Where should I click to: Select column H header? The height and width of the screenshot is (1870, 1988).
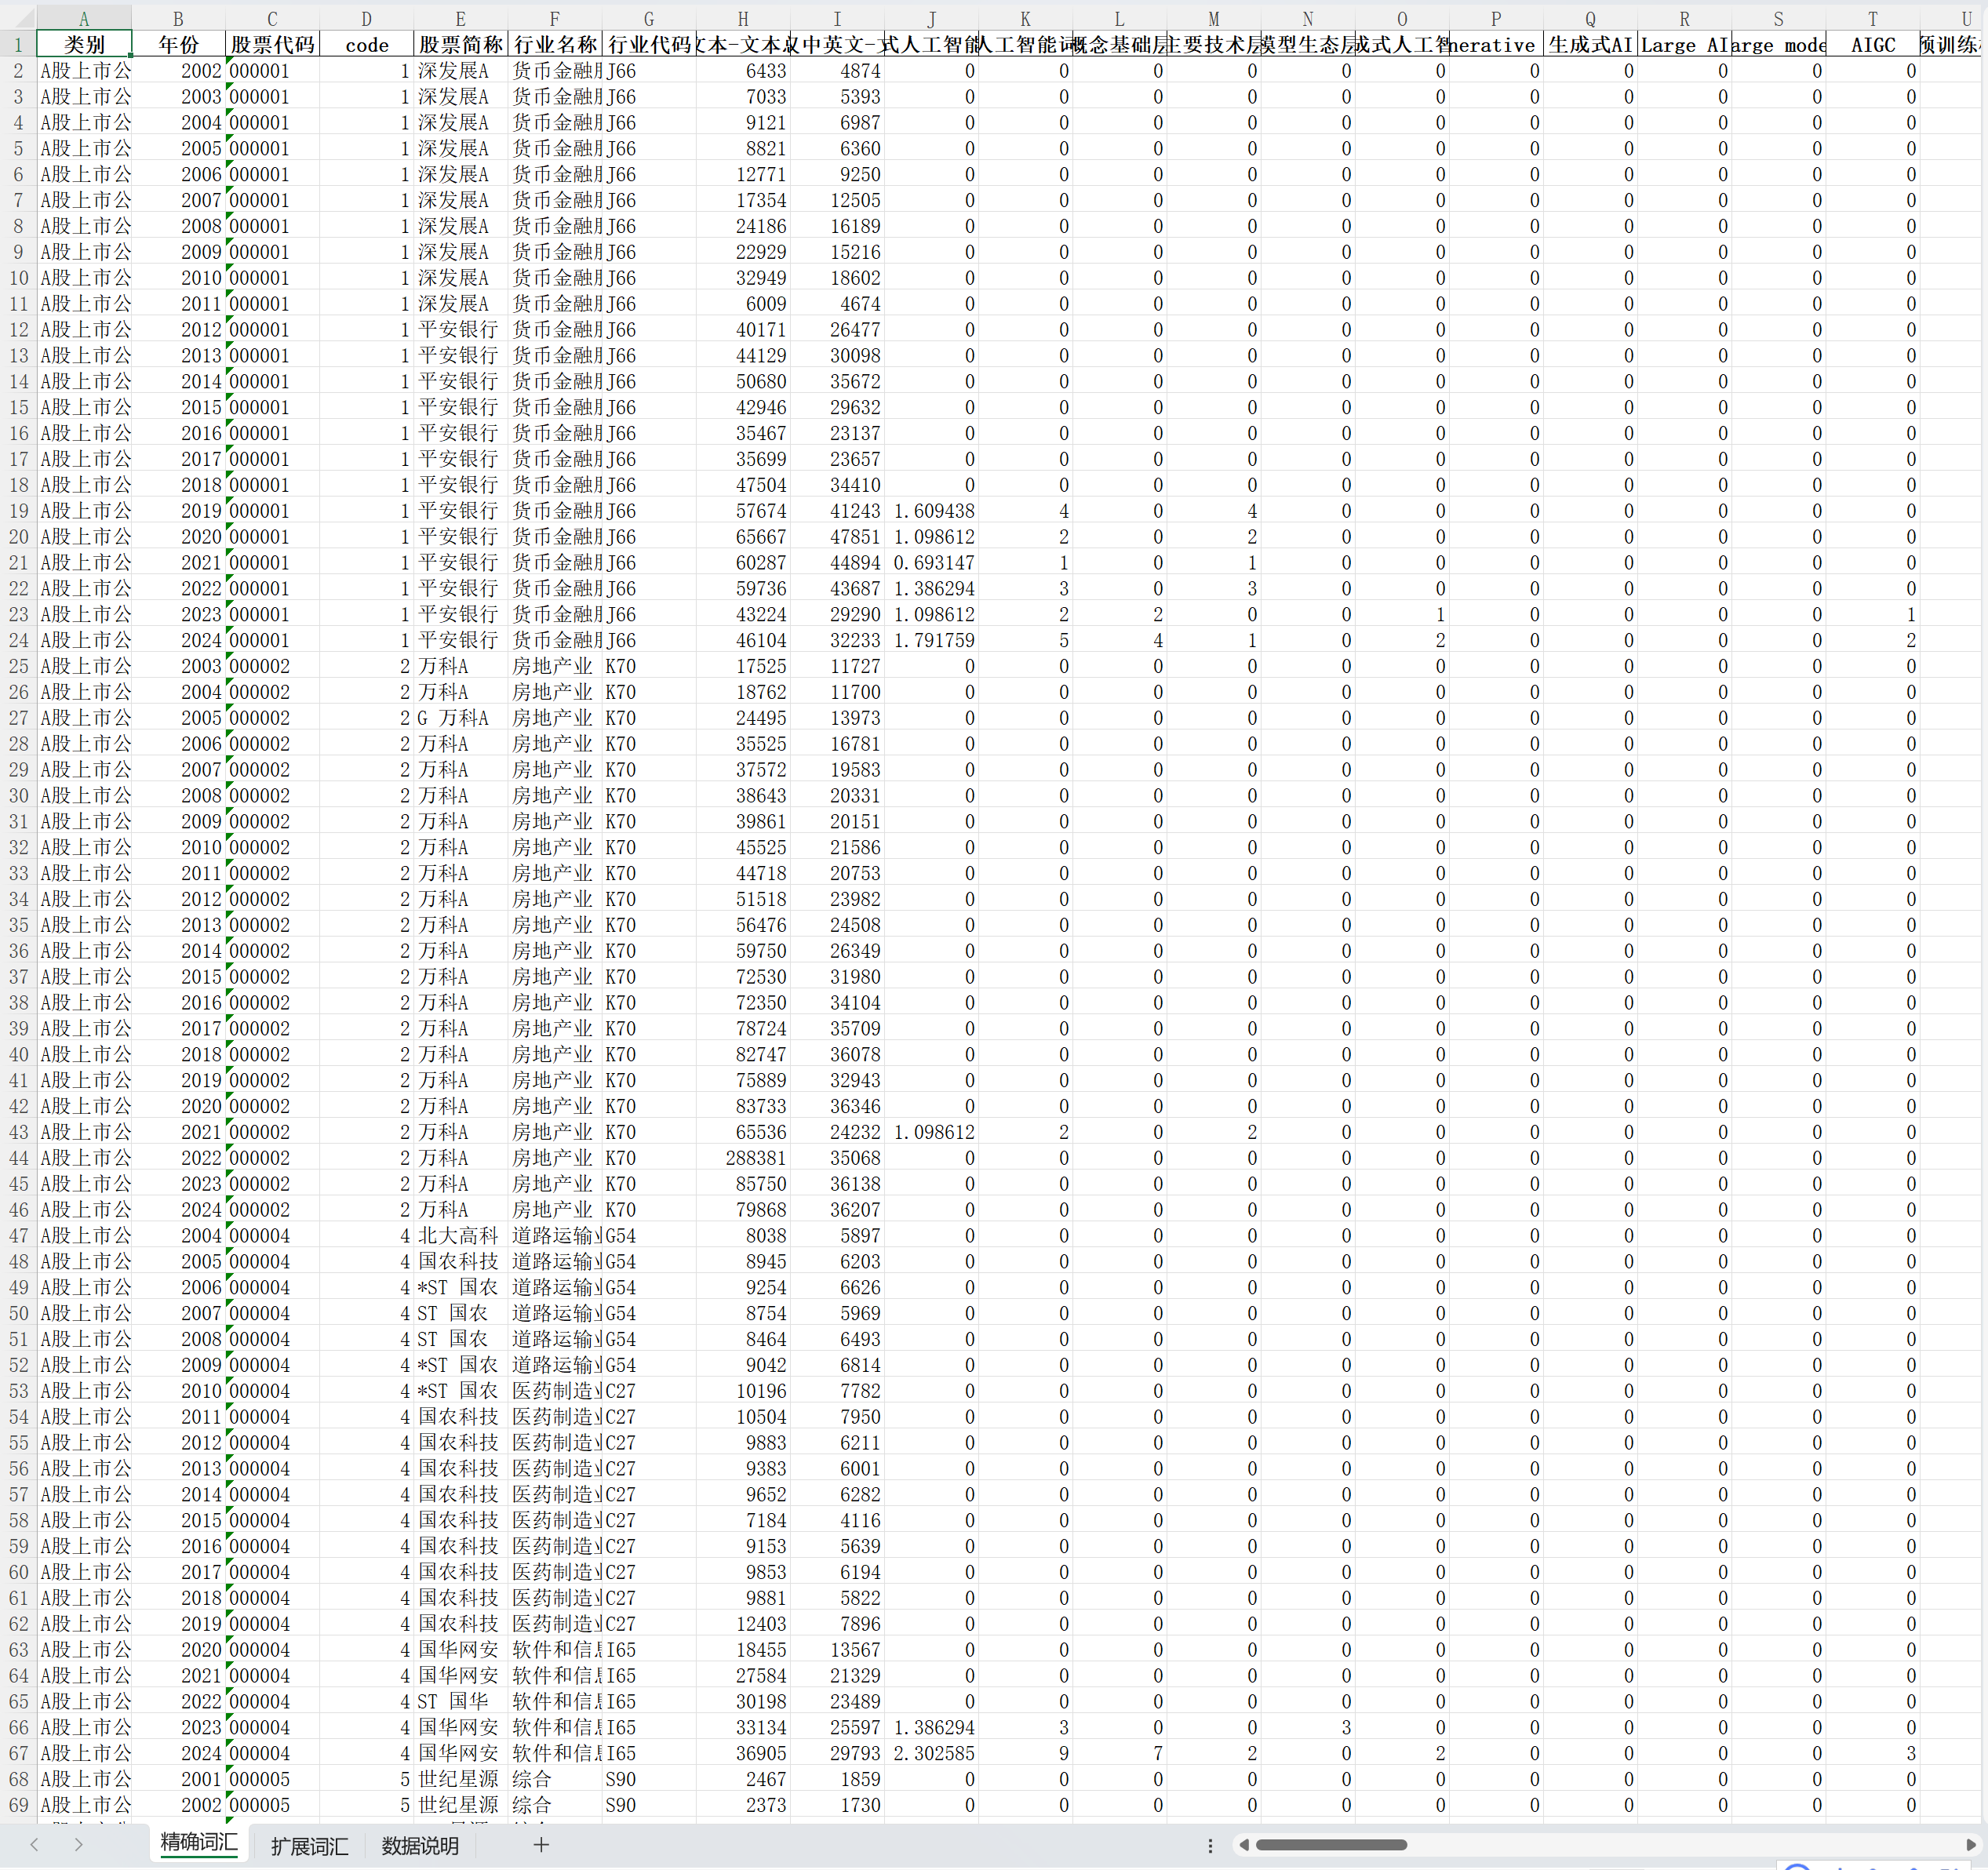[x=742, y=18]
